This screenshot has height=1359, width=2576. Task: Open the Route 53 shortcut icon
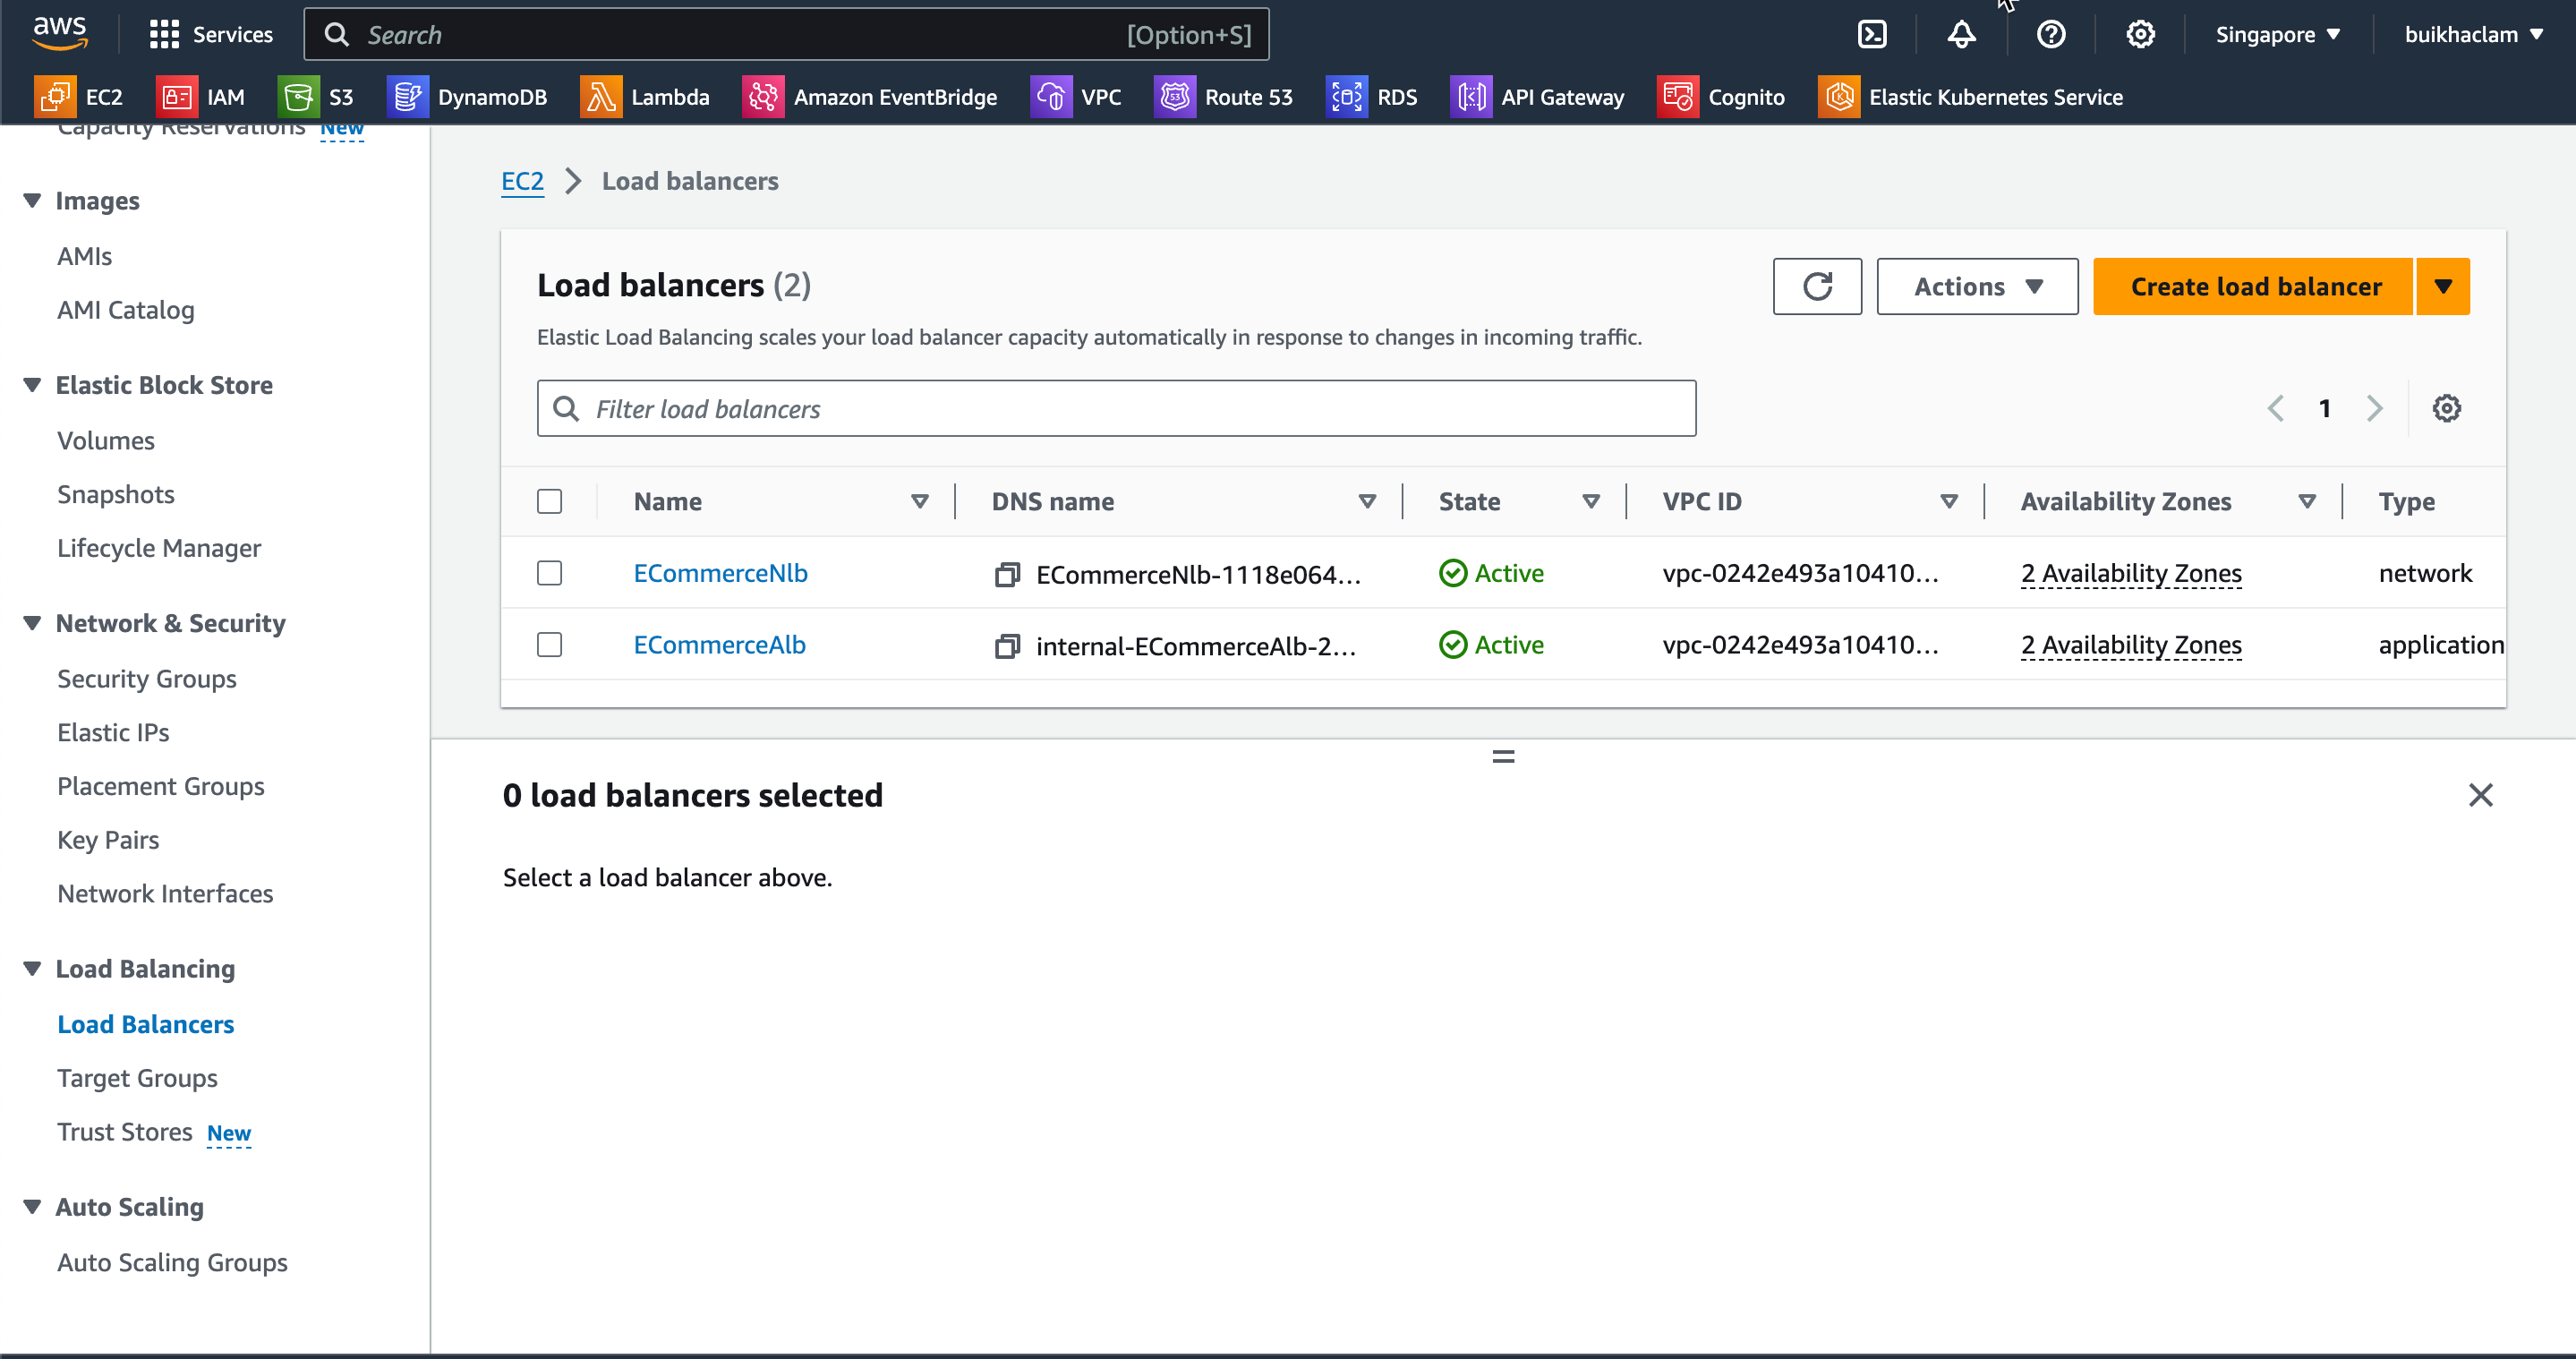click(x=1175, y=97)
